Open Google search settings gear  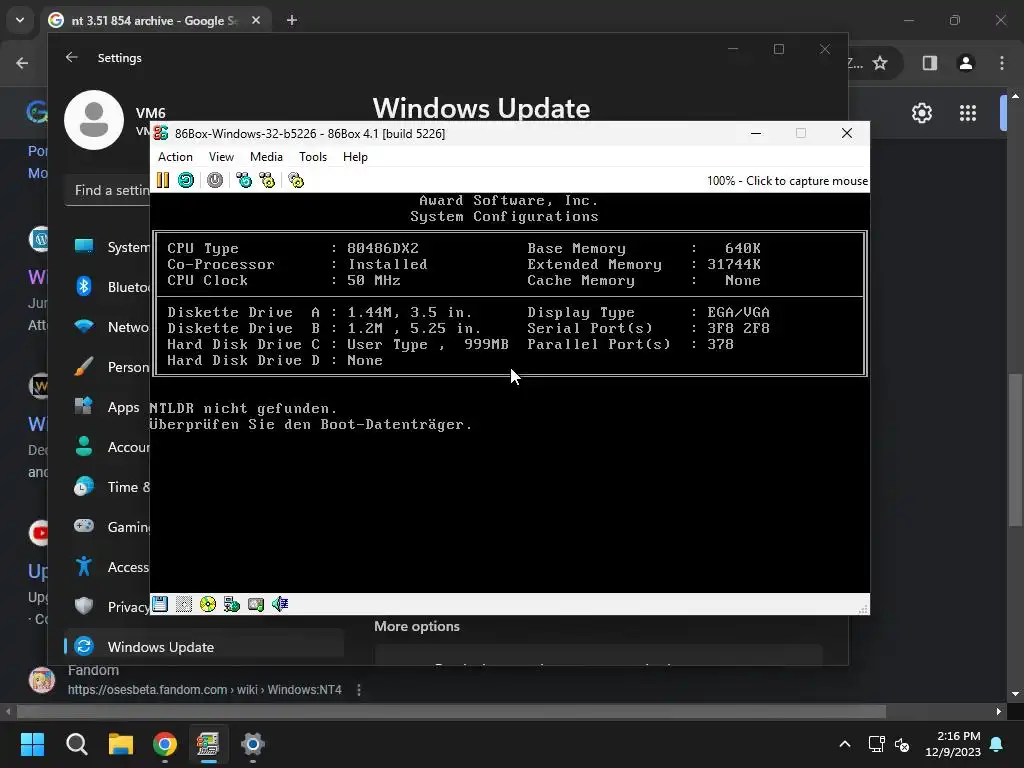(921, 113)
